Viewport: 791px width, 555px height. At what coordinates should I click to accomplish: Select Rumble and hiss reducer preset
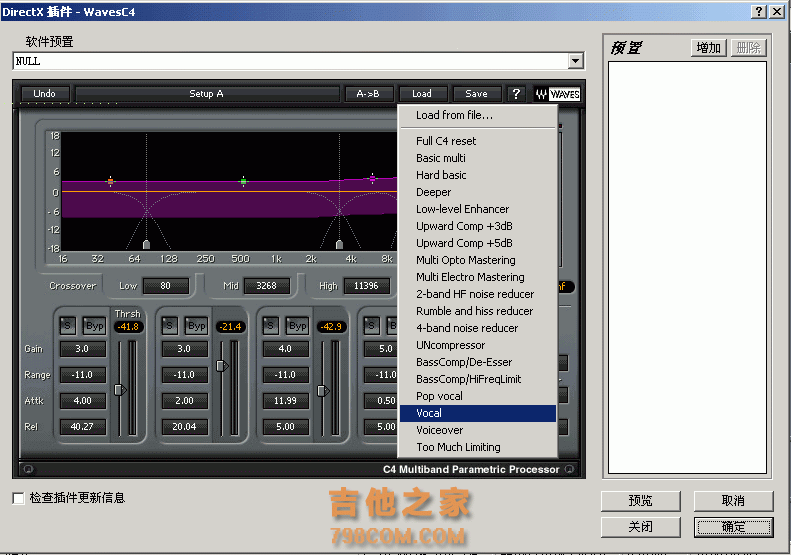tap(478, 311)
